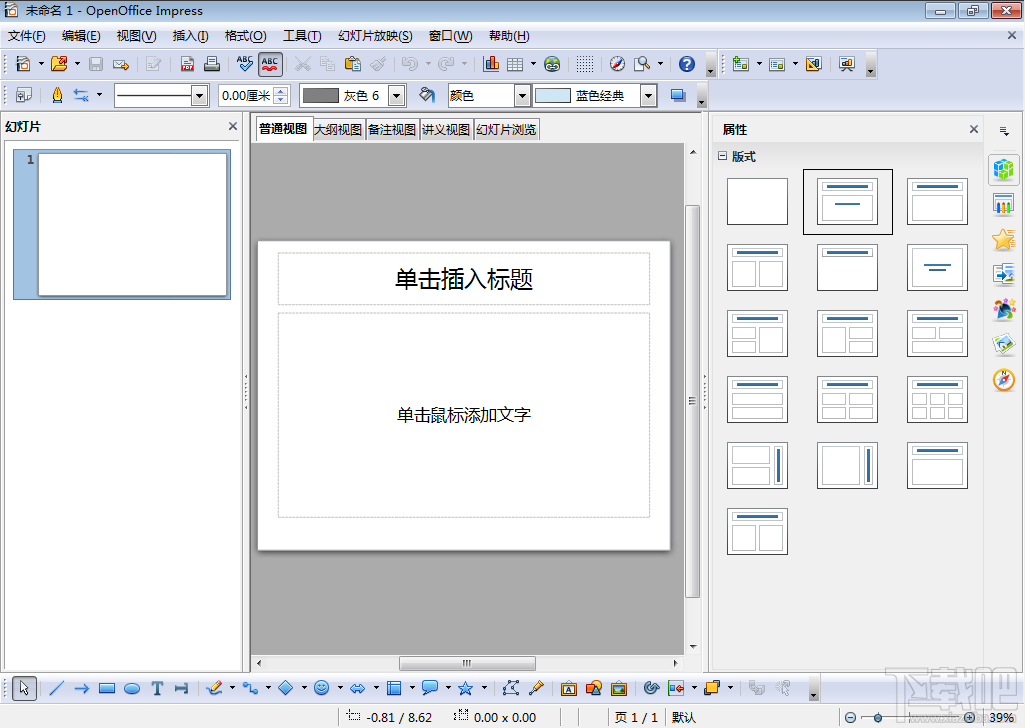The image size is (1025, 728).
Task: Toggle the Line Style pen icon
Action: (x=57, y=95)
